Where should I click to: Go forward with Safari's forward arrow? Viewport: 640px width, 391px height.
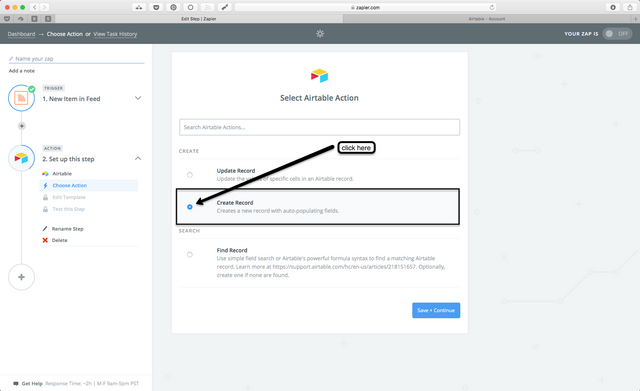click(44, 7)
